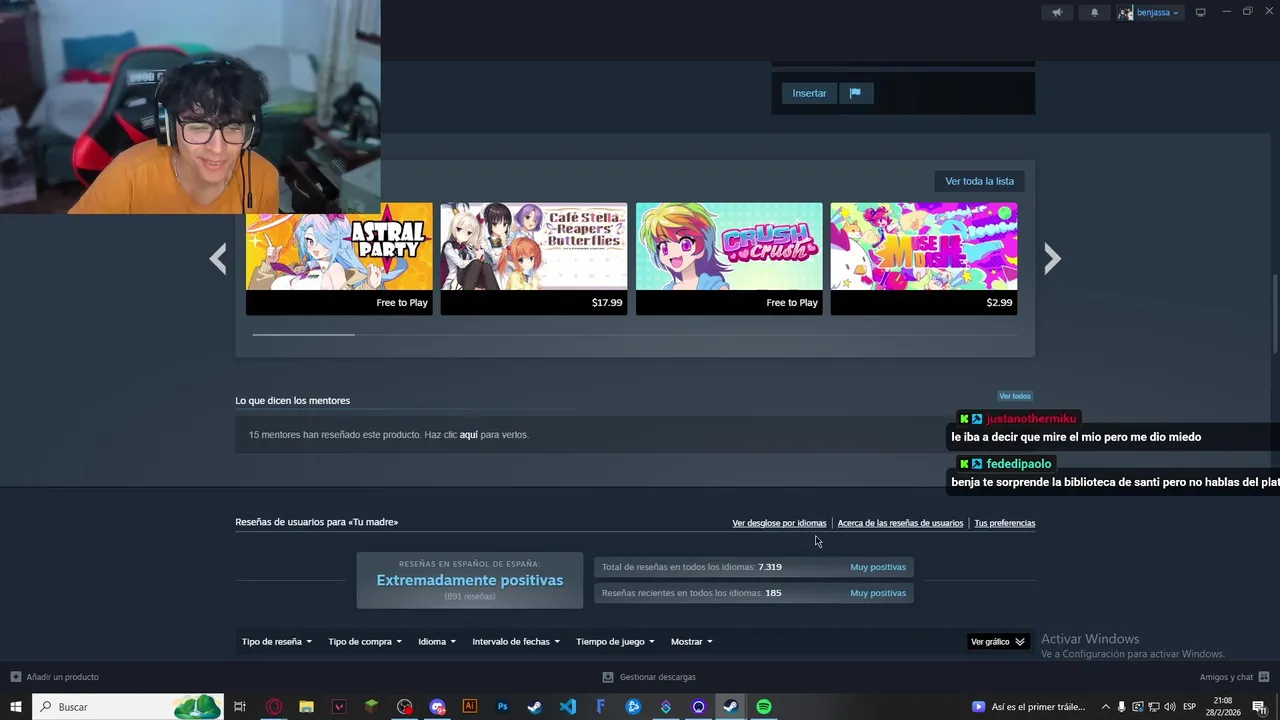Viewport: 1280px width, 720px height.
Task: Click the 'aquí' mentors link
Action: (x=468, y=435)
